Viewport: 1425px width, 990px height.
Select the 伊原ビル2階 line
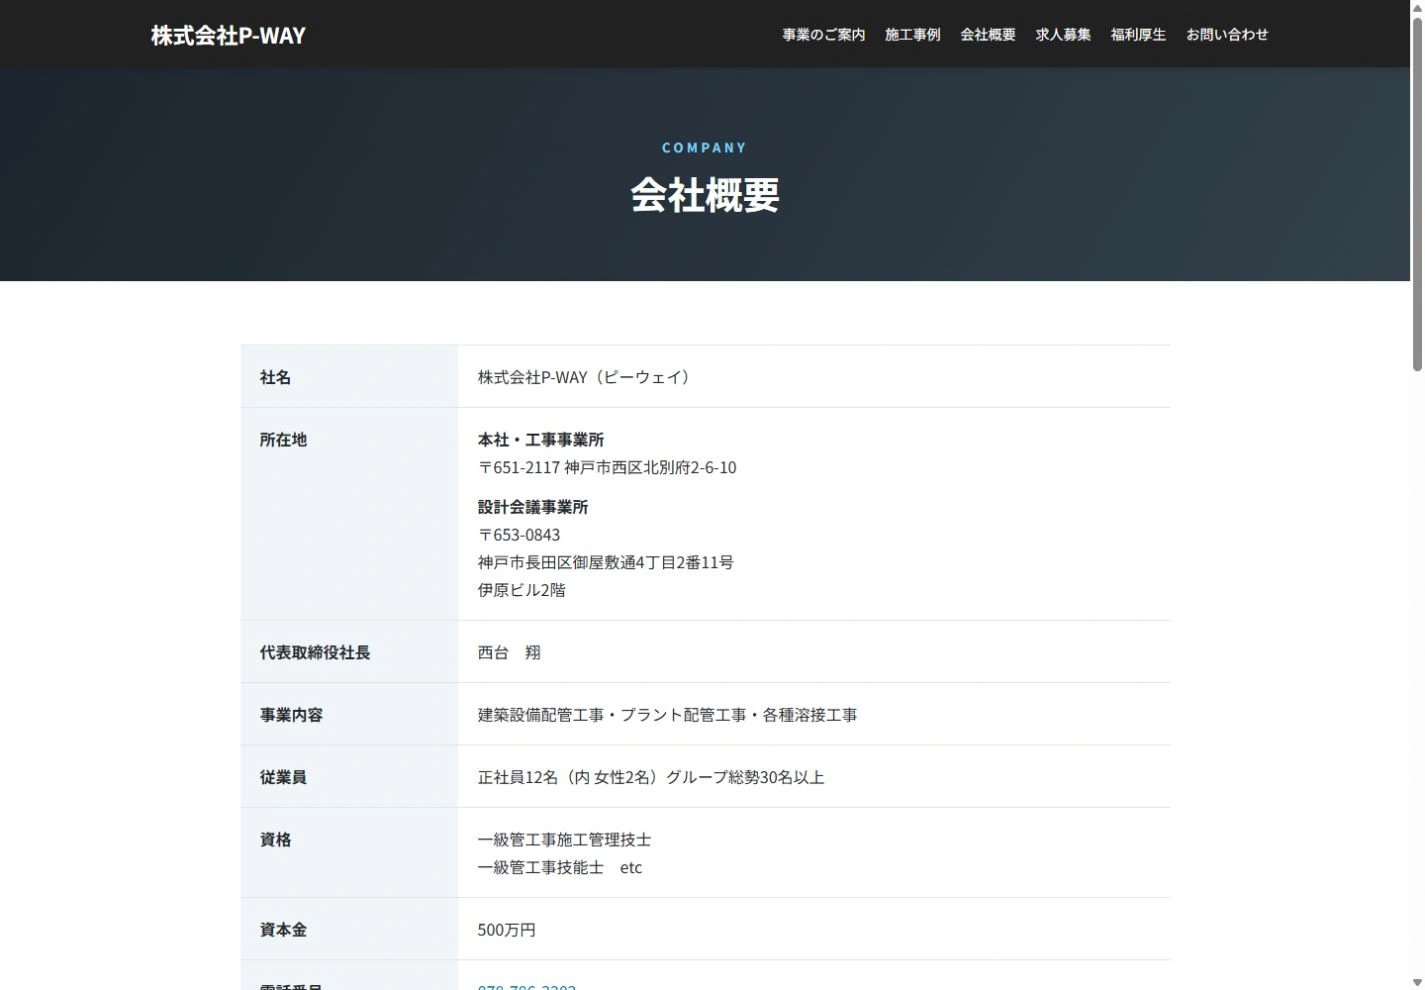point(522,590)
